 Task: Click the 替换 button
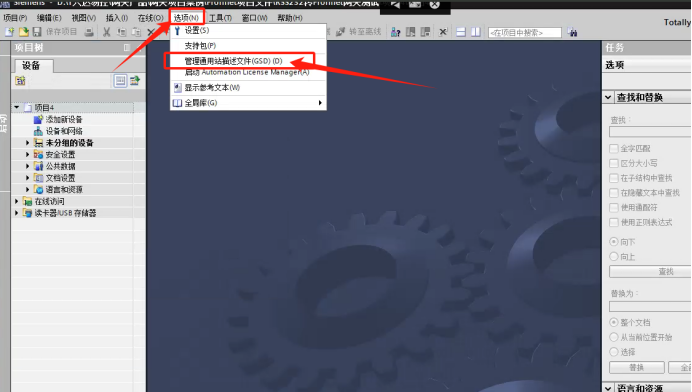pyautogui.click(x=636, y=367)
